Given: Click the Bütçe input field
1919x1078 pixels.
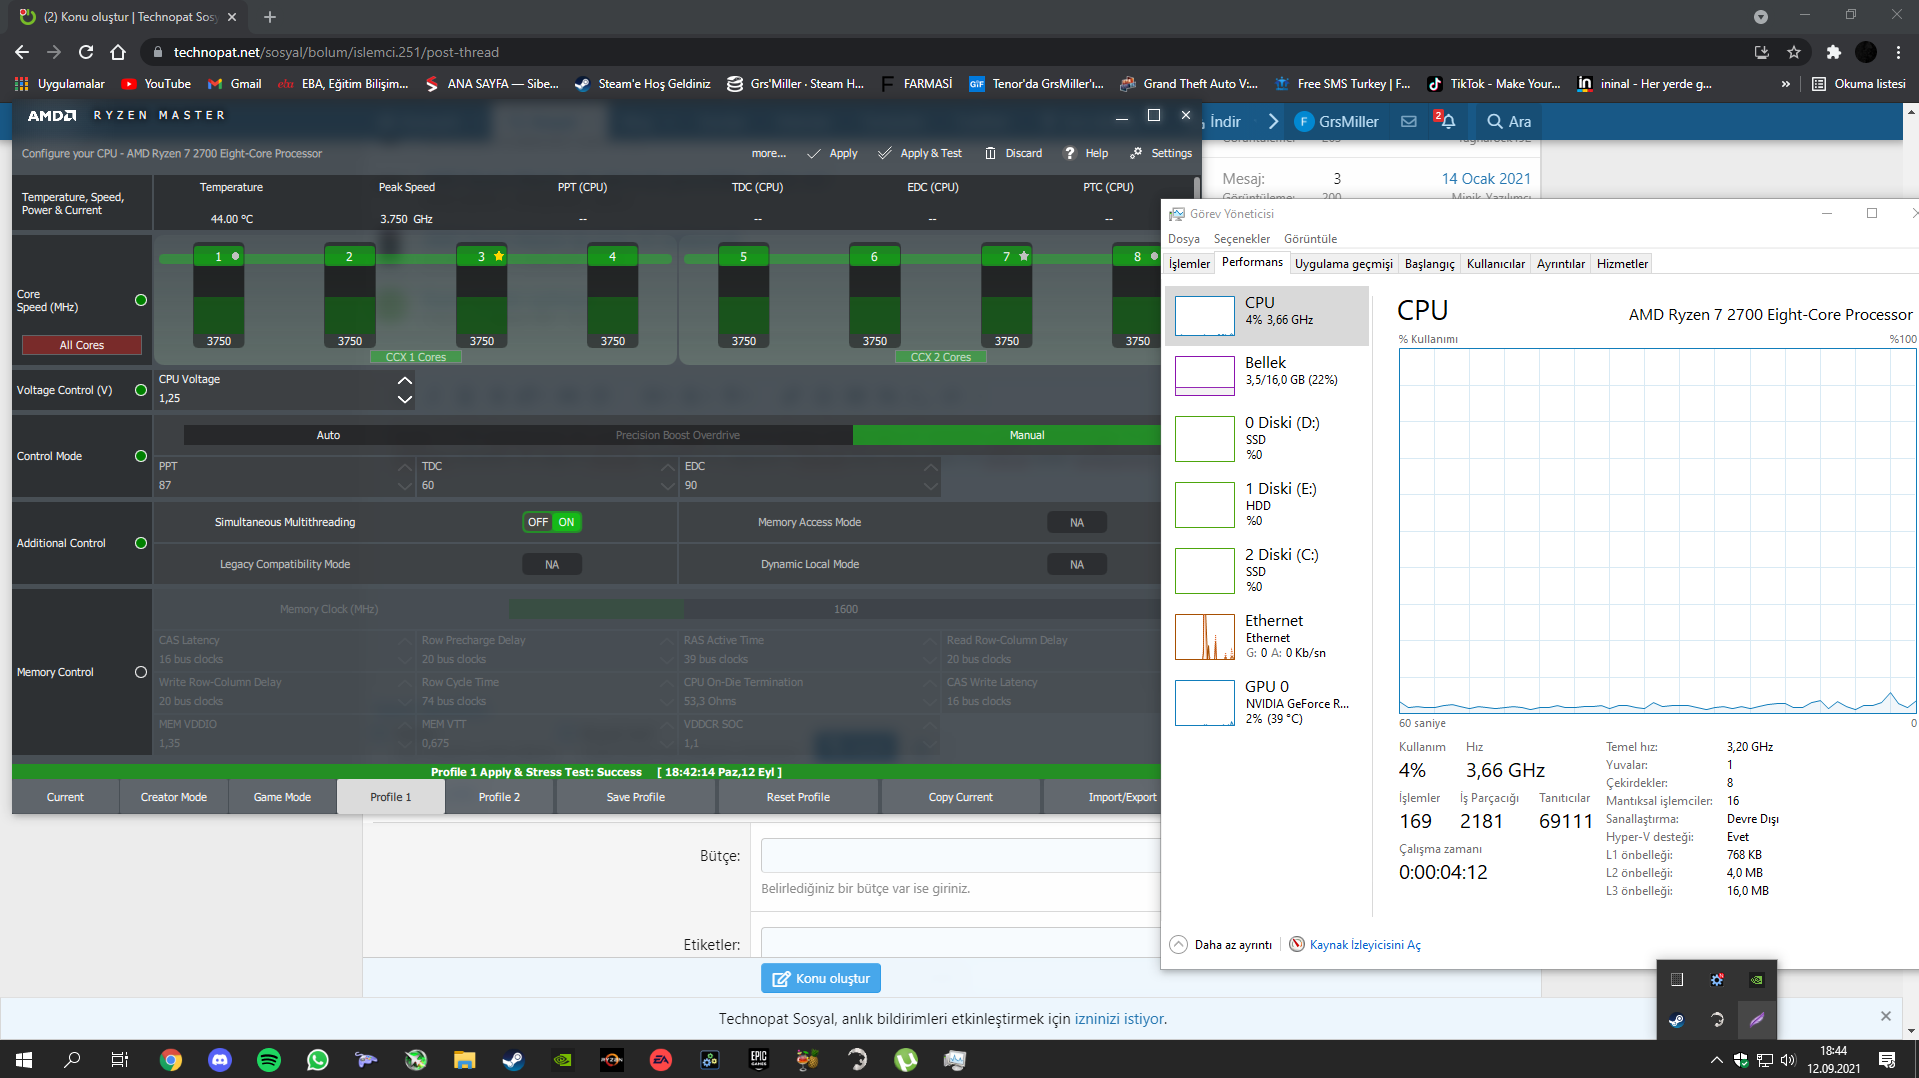Looking at the screenshot, I should click(x=960, y=856).
